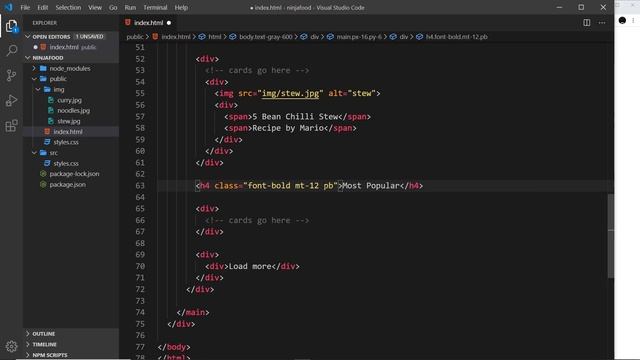The image size is (640, 360).
Task: Place cursor on 'Most Popular' text line 63
Action: pyautogui.click(x=371, y=186)
